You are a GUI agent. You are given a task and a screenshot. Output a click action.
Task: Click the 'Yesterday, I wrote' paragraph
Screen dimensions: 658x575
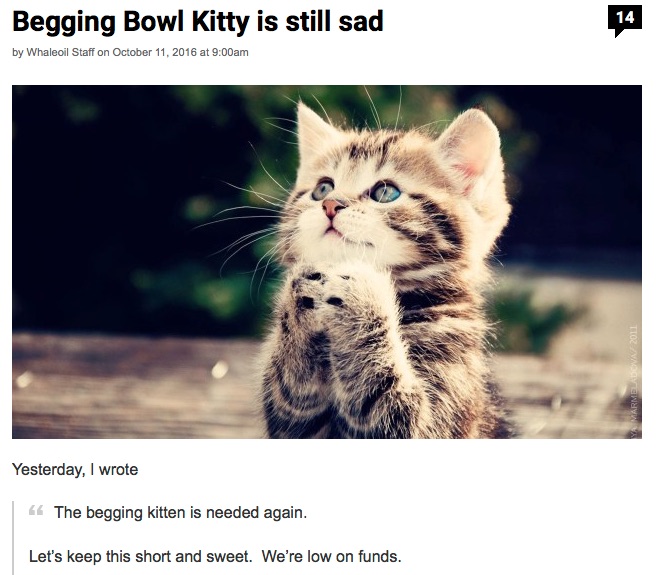click(75, 469)
